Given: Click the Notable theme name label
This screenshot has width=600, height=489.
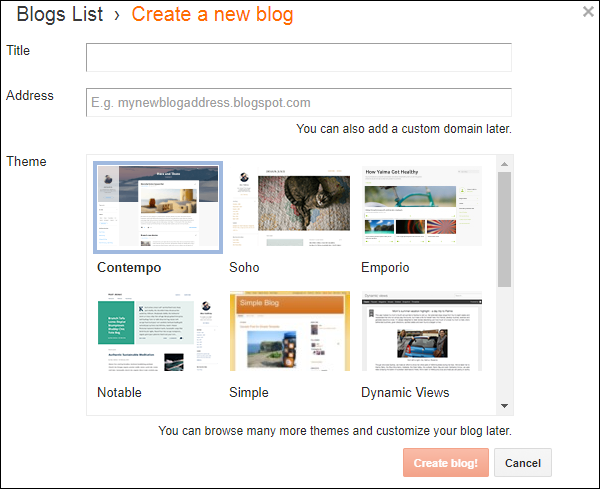Looking at the screenshot, I should 119,393.
